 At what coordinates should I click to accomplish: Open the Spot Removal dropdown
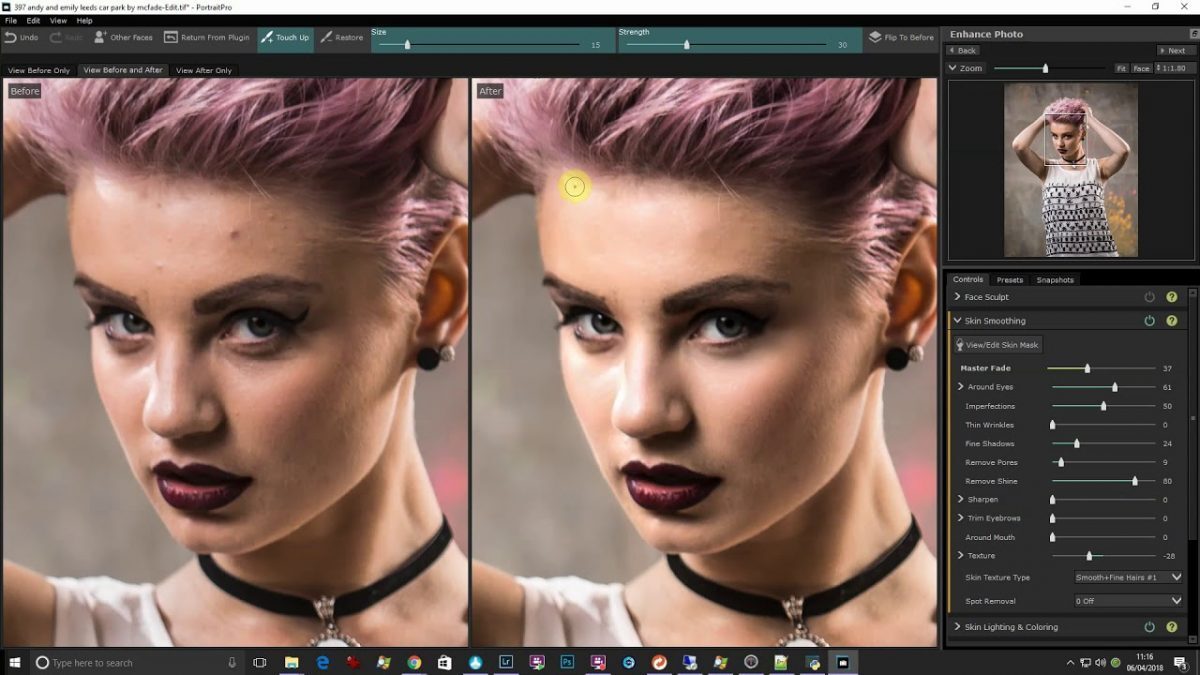[x=1127, y=601]
